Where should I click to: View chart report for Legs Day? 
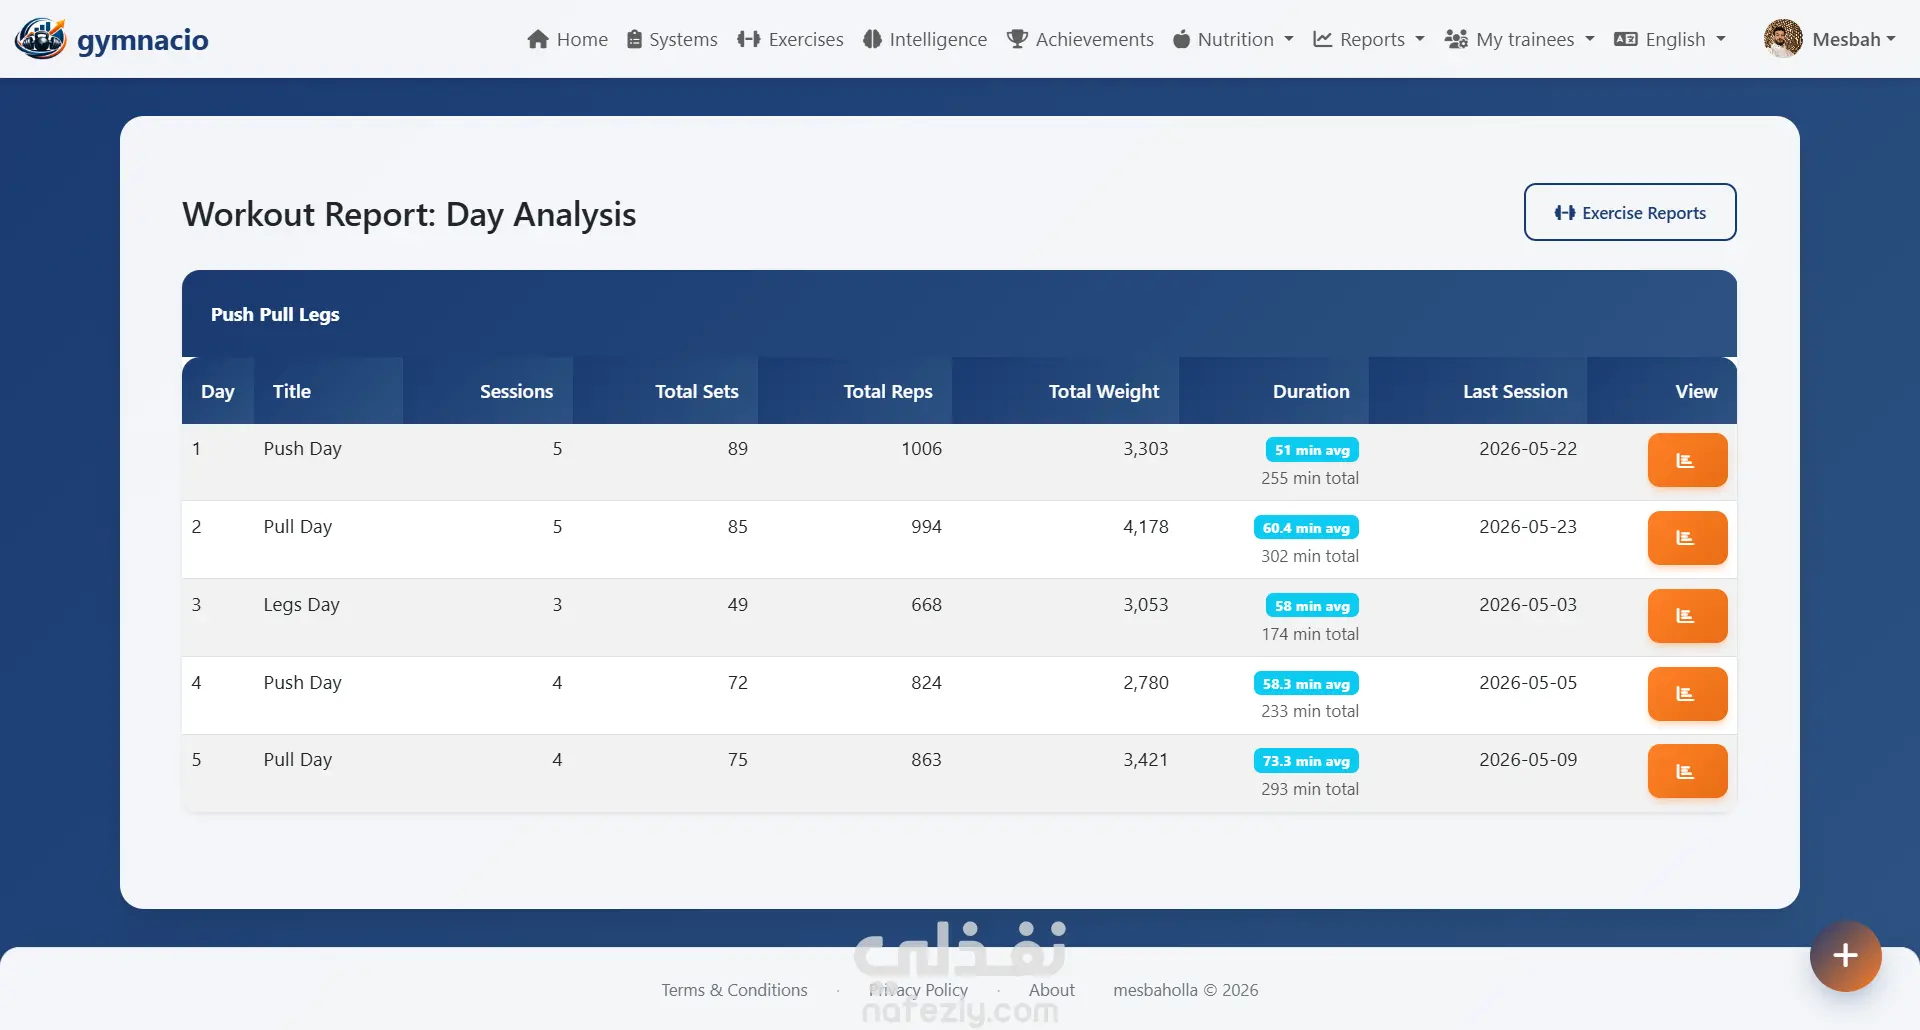(x=1687, y=616)
